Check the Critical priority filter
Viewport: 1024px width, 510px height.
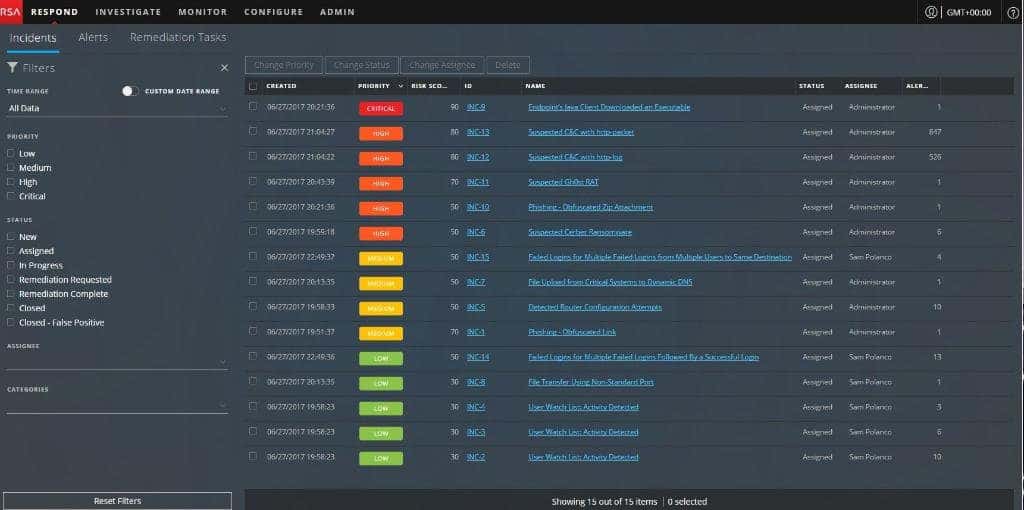pyautogui.click(x=10, y=196)
